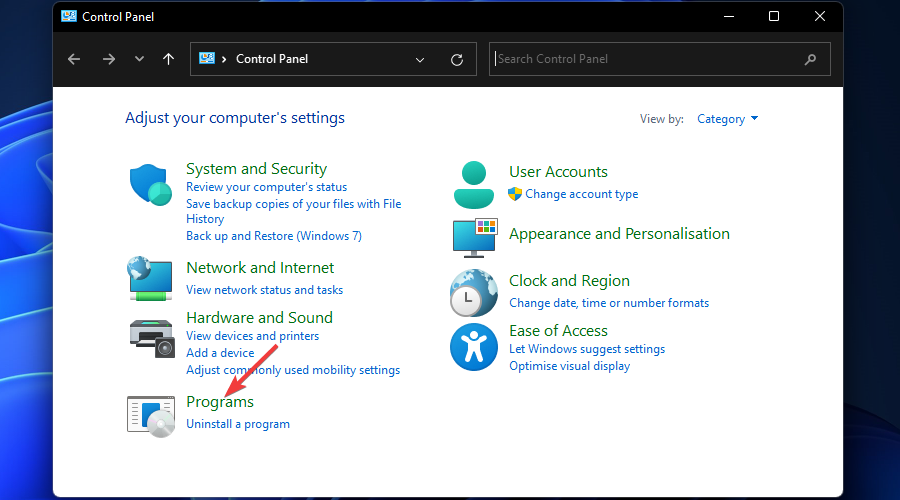Click the Control Panel title bar icon

69,16
